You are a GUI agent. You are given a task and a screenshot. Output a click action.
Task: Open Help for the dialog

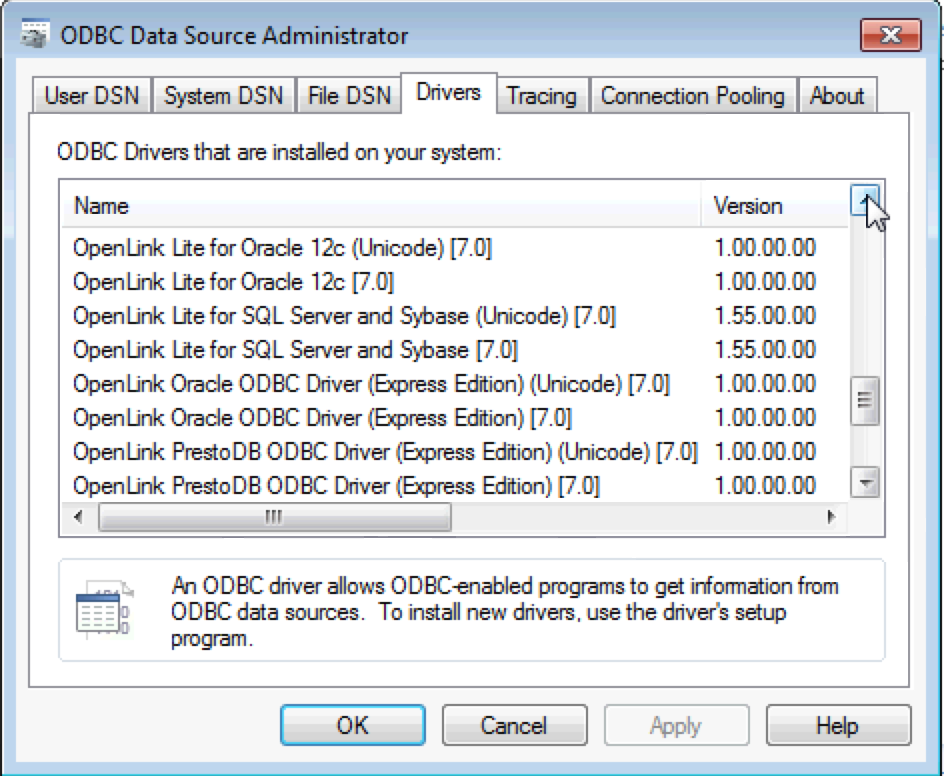coord(837,725)
